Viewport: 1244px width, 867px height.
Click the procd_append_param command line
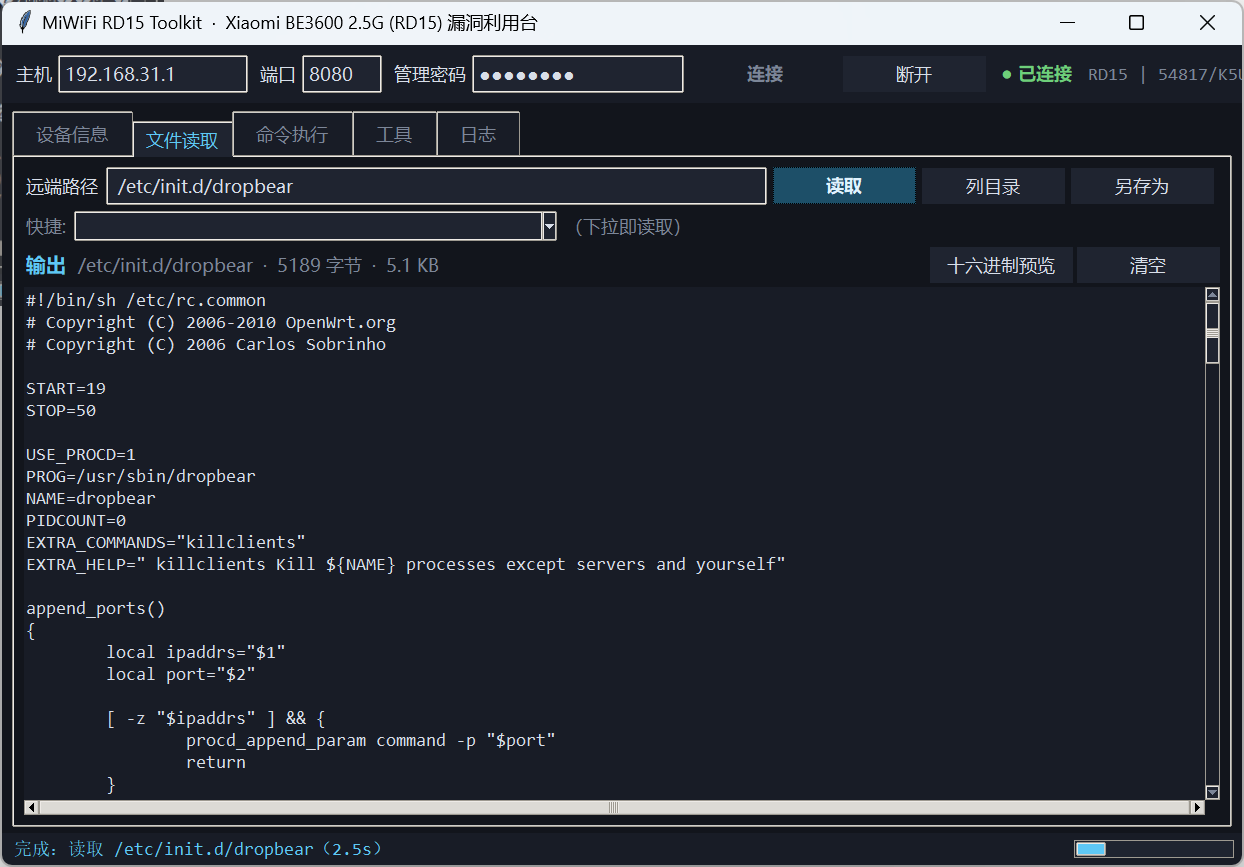(x=371, y=740)
